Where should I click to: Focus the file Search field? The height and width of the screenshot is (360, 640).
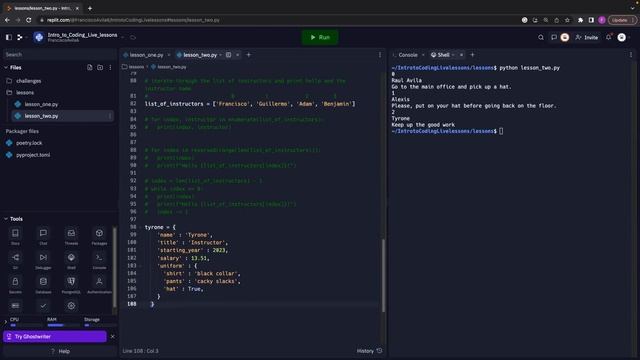coord(60,54)
